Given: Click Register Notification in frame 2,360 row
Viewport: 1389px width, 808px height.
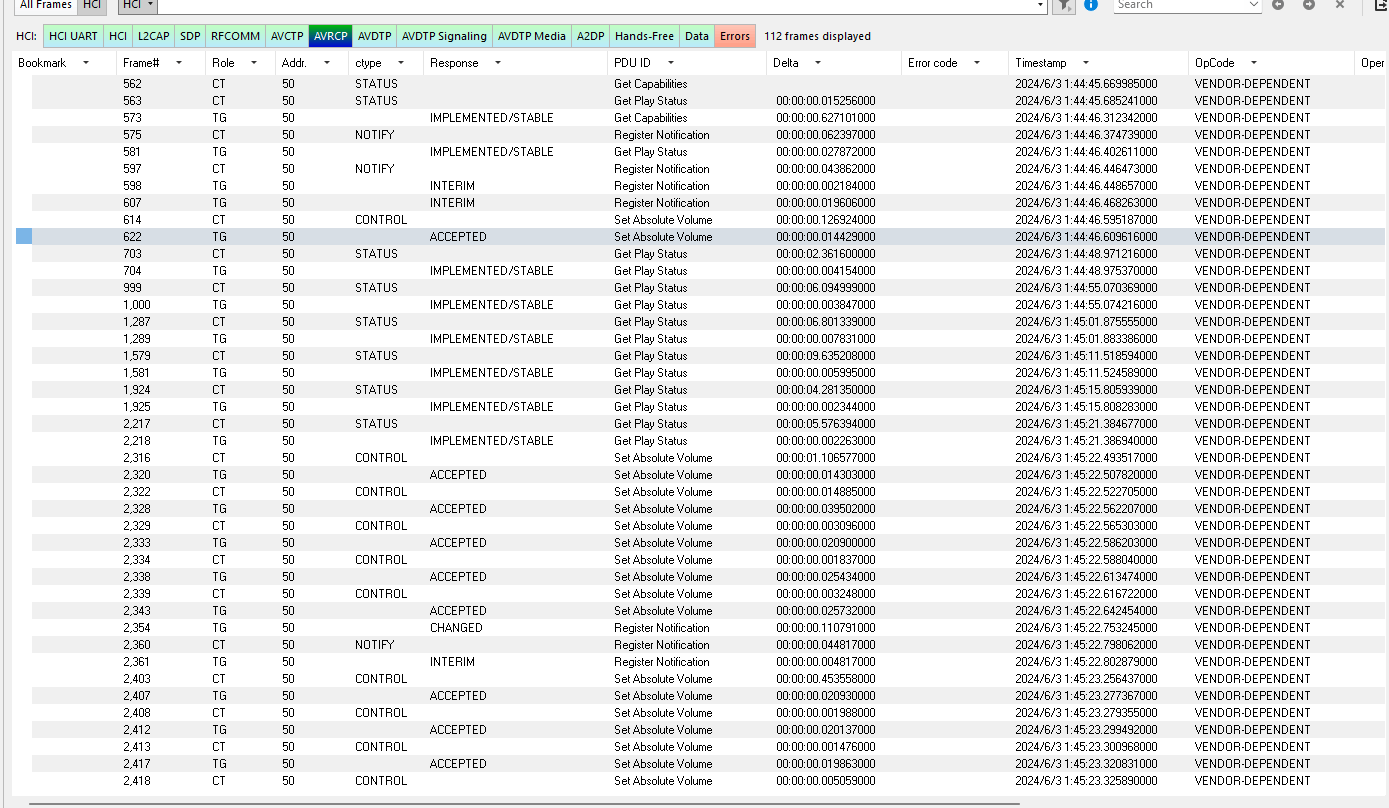Looking at the screenshot, I should (661, 645).
